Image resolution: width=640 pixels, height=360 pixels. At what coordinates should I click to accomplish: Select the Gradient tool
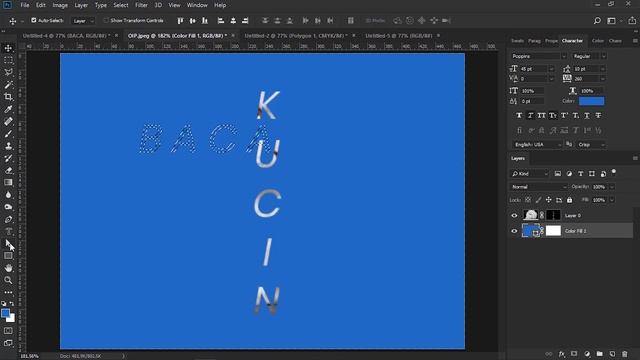(8, 182)
